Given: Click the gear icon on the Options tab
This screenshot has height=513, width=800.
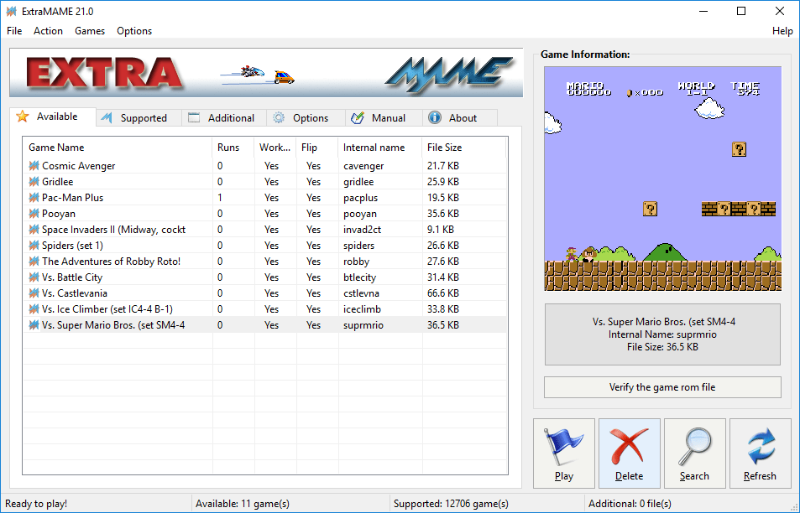Looking at the screenshot, I should 279,118.
